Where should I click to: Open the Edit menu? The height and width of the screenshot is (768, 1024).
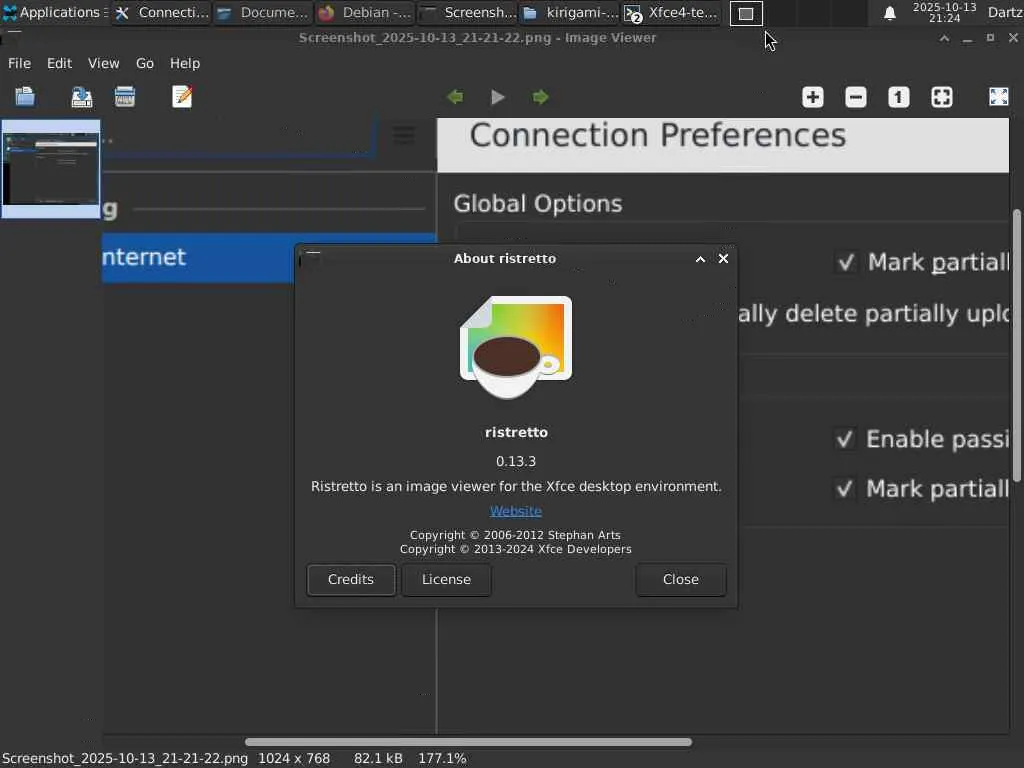(59, 63)
